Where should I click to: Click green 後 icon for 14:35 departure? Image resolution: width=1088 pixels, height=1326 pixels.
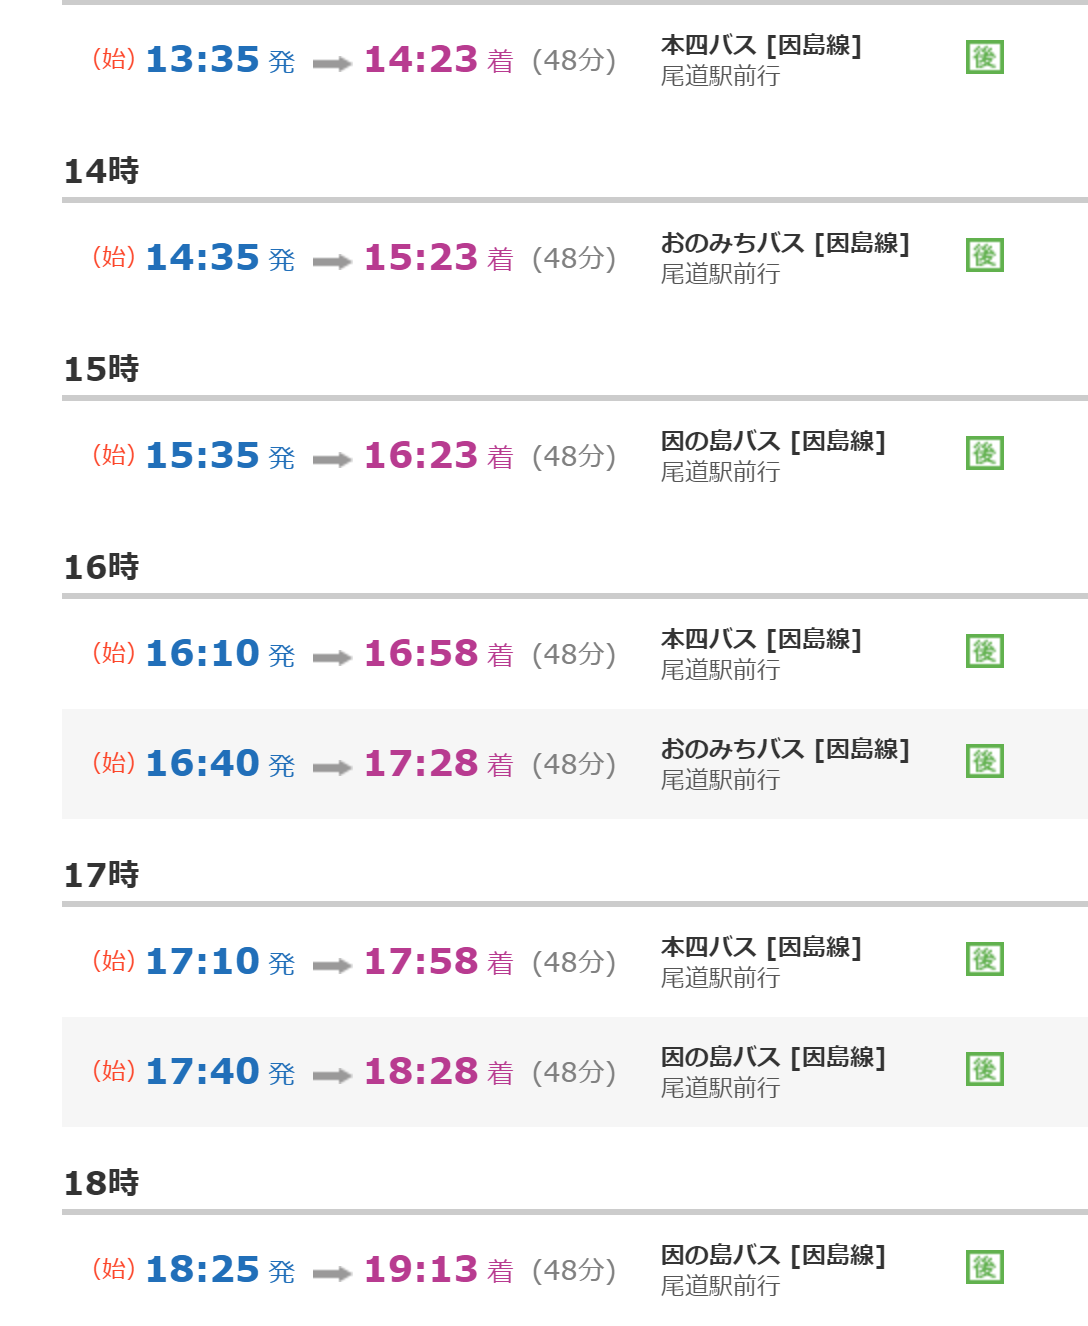point(984,255)
